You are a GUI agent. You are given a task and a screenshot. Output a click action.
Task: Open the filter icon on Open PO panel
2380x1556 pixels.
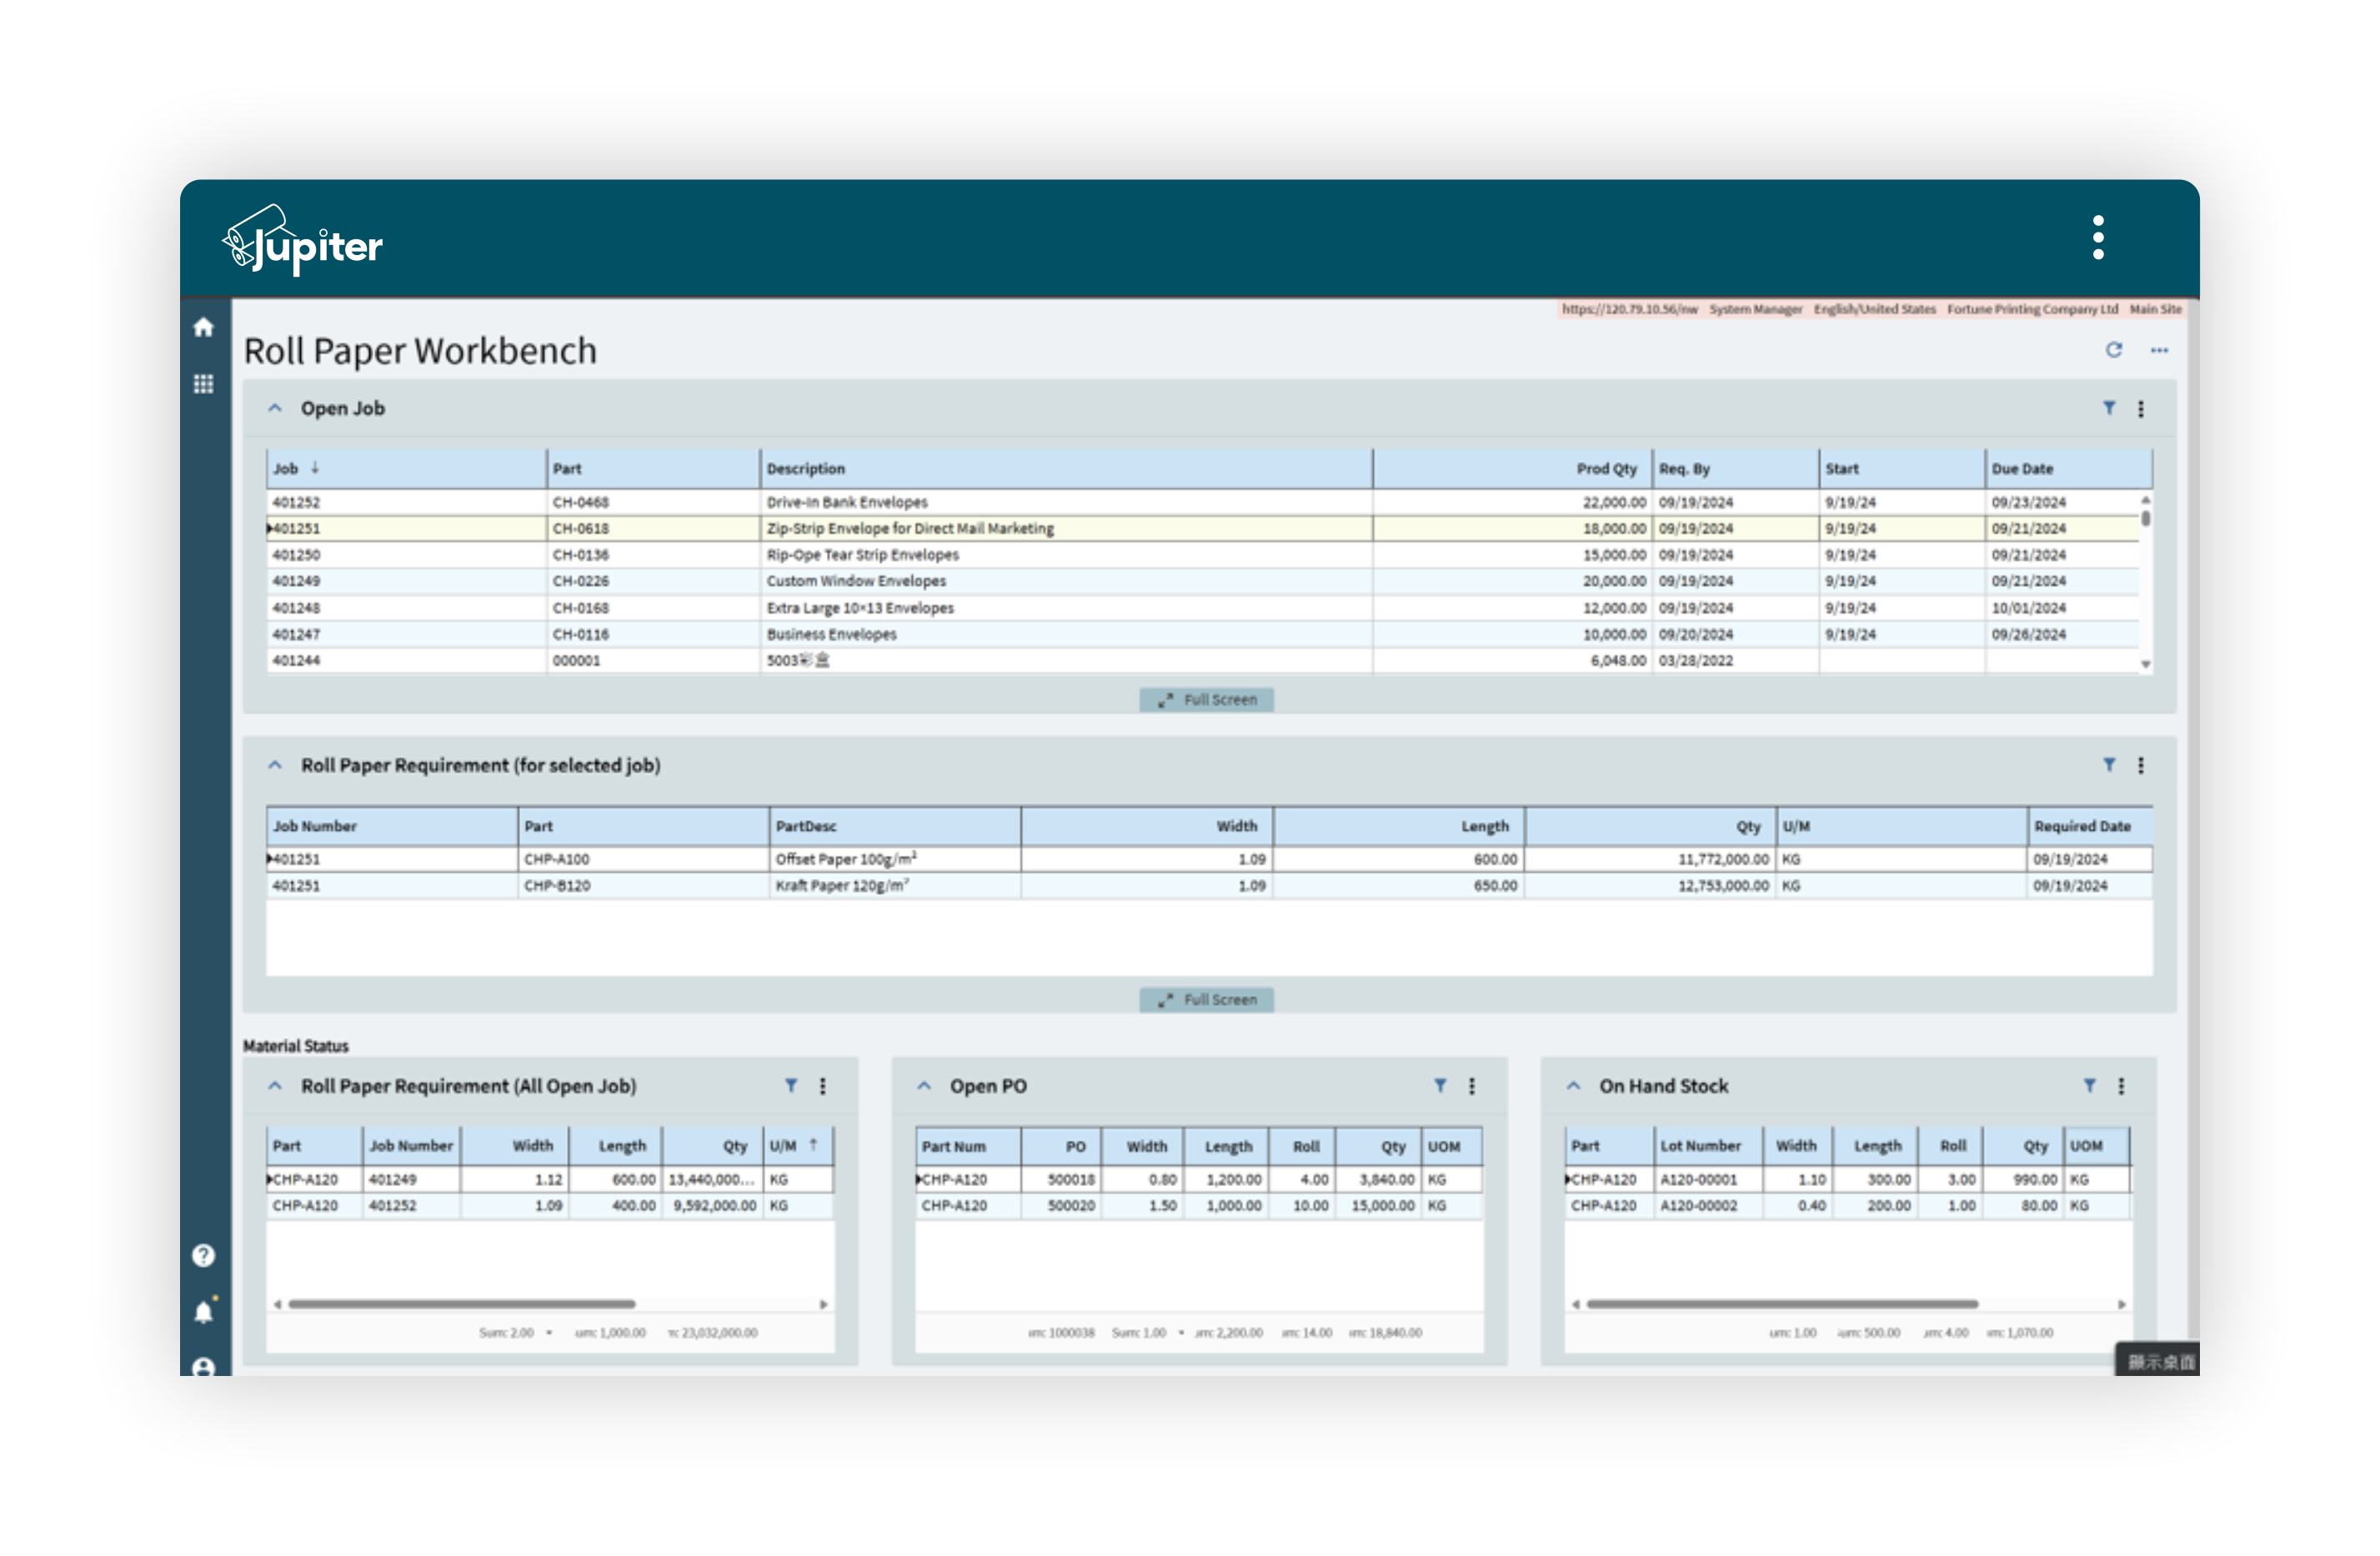[1440, 1085]
